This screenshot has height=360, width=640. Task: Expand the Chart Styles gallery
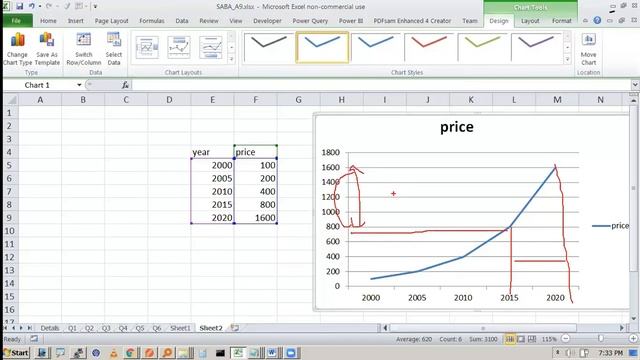567,59
